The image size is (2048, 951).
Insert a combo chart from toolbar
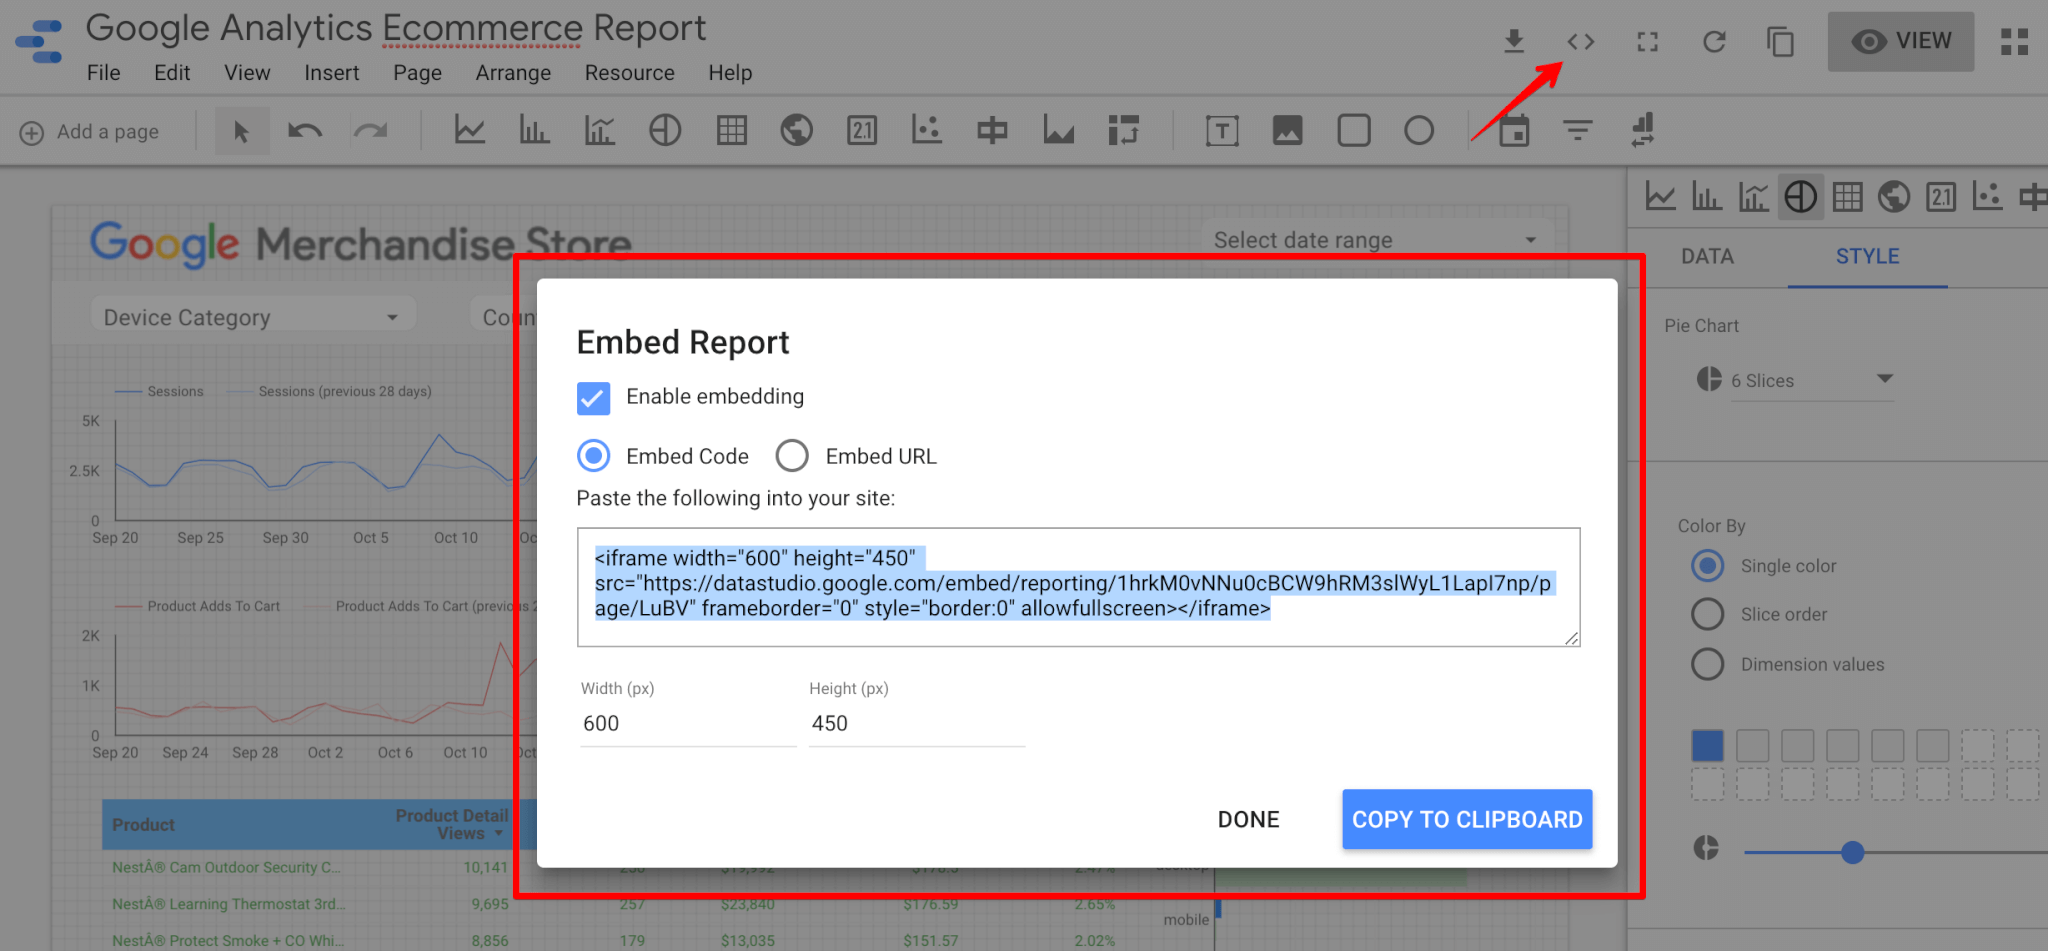click(x=600, y=130)
